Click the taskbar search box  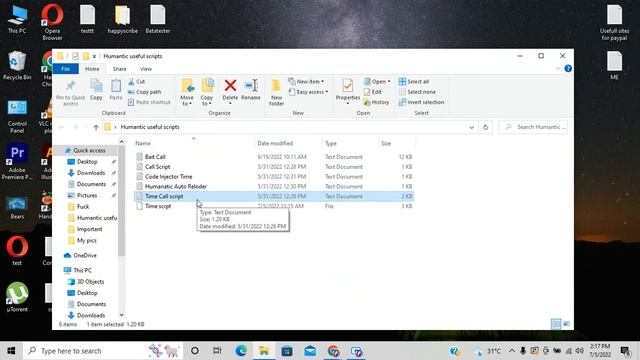(x=103, y=351)
